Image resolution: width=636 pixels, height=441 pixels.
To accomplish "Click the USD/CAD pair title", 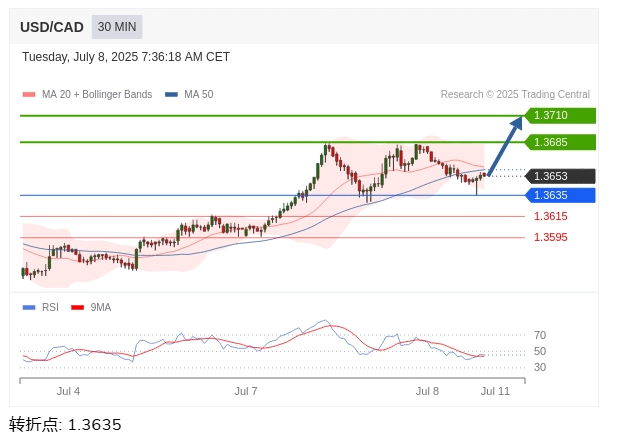I will coord(52,27).
